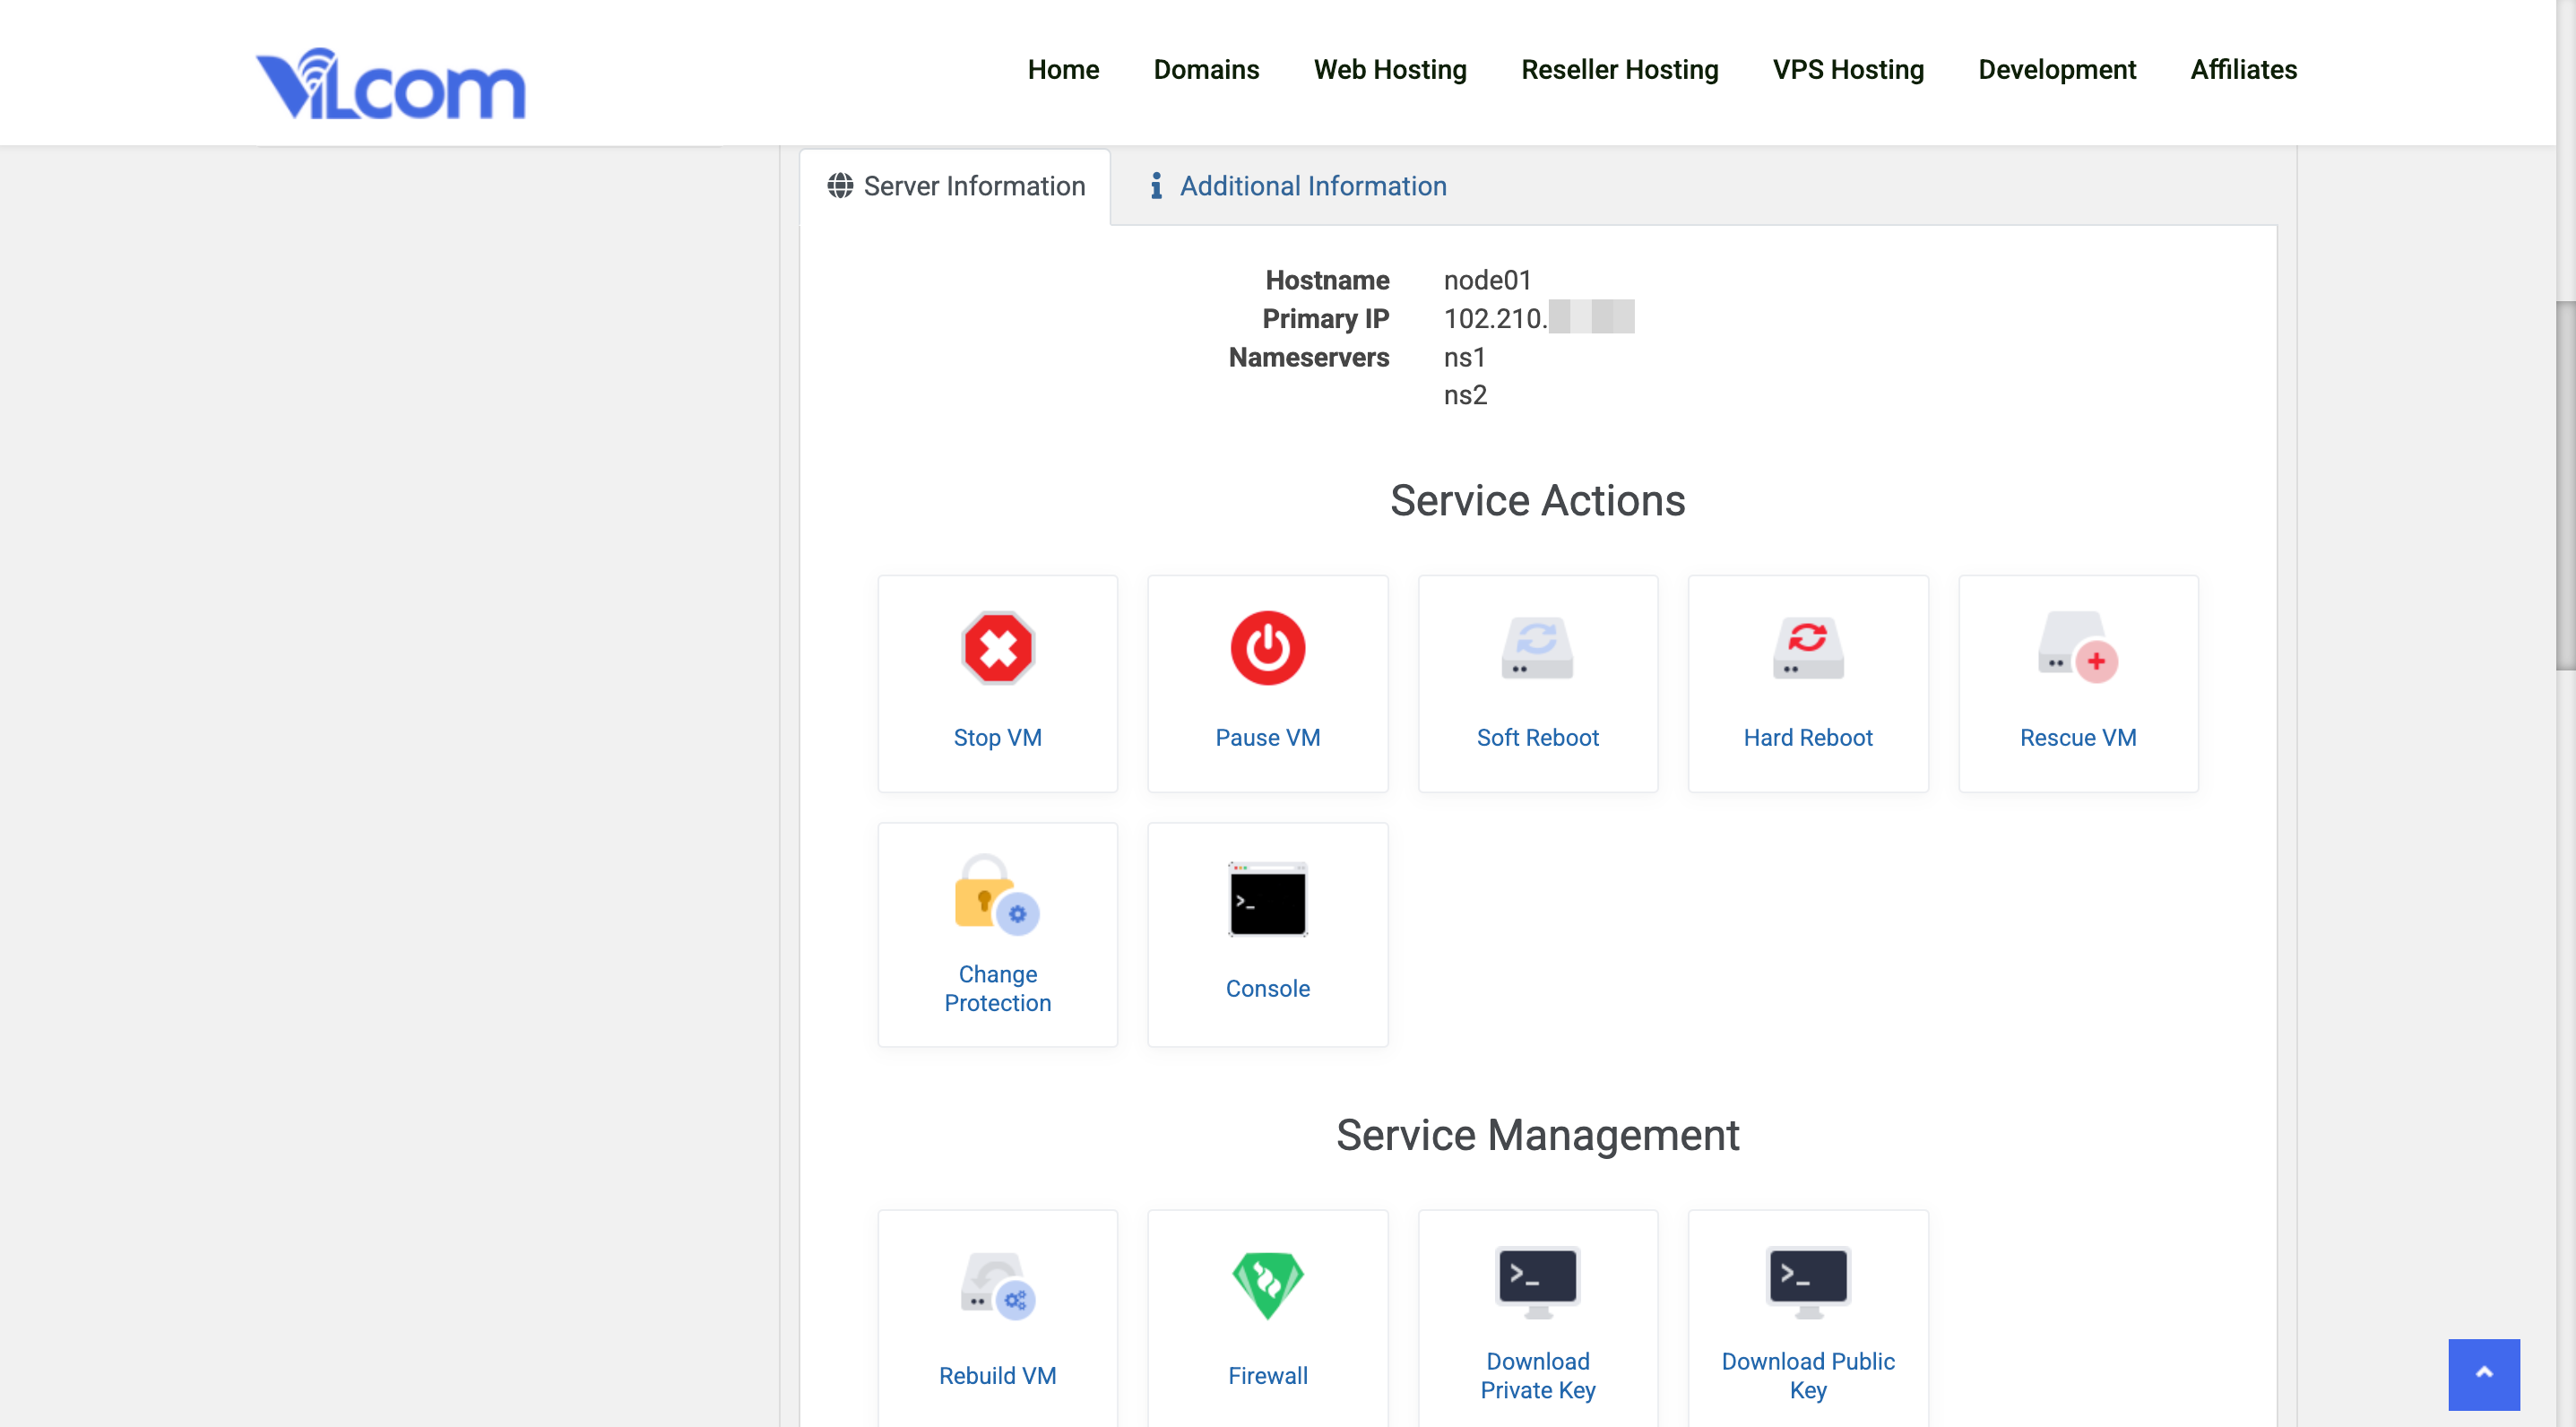The image size is (2576, 1427).
Task: Open Change Protection settings
Action: (x=997, y=934)
